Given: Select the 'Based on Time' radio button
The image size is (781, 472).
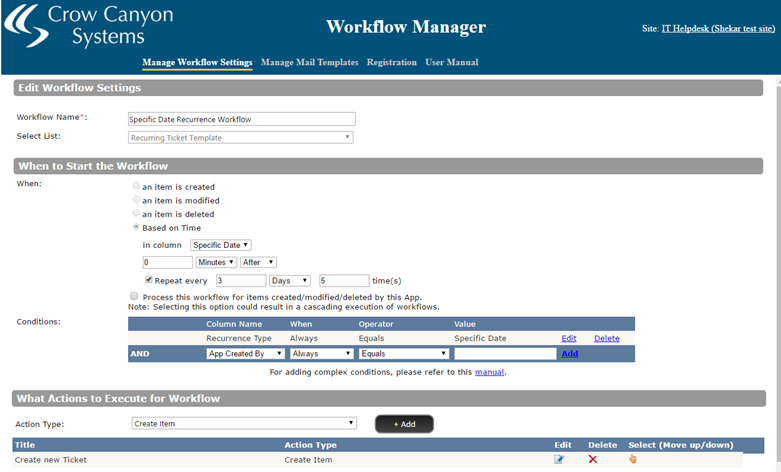Looking at the screenshot, I should coord(136,227).
